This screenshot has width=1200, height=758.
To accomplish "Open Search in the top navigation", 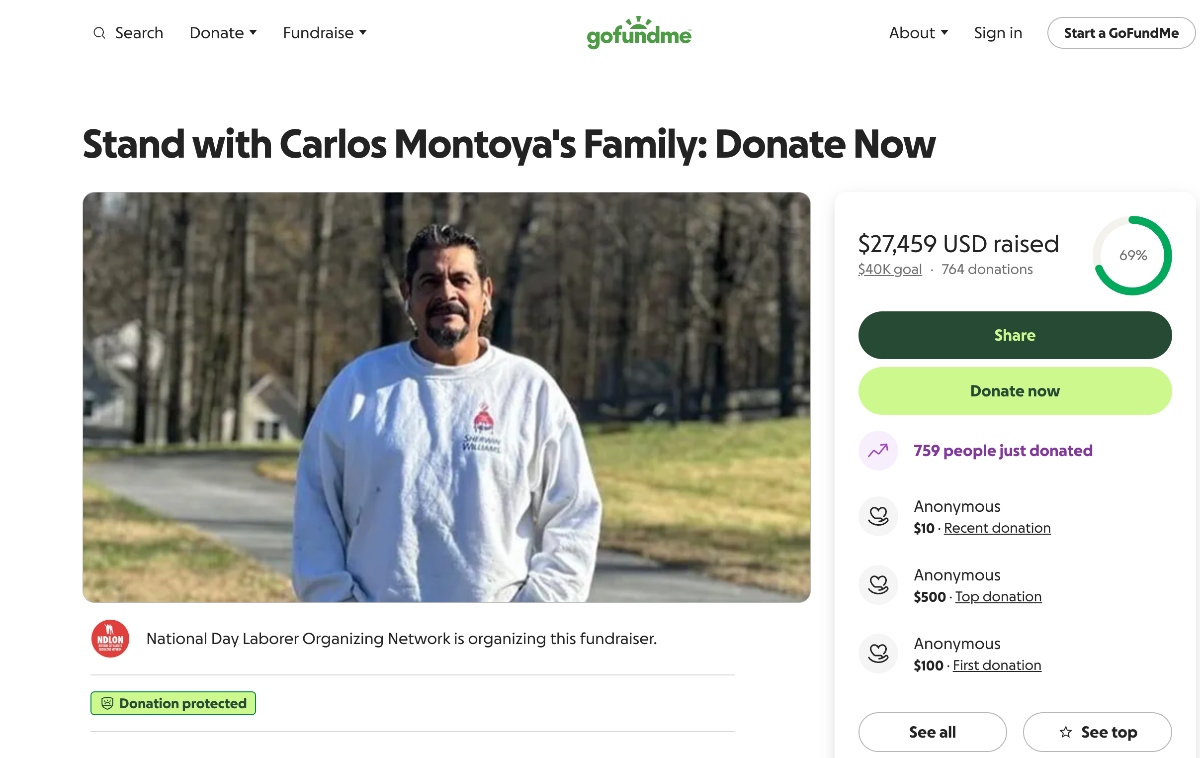I will (x=128, y=33).
